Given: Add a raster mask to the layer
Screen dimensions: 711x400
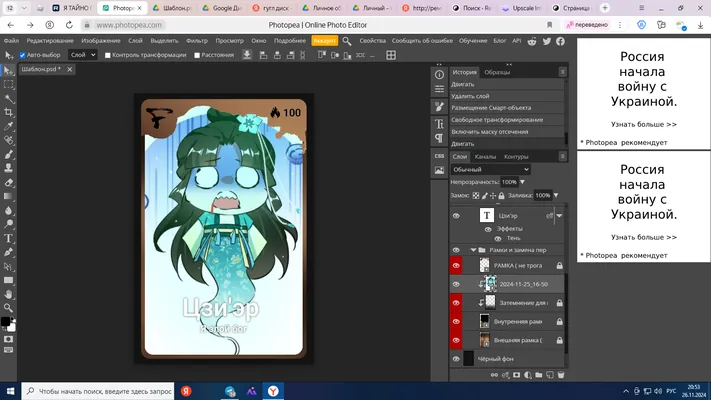Looking at the screenshot, I should point(516,375).
